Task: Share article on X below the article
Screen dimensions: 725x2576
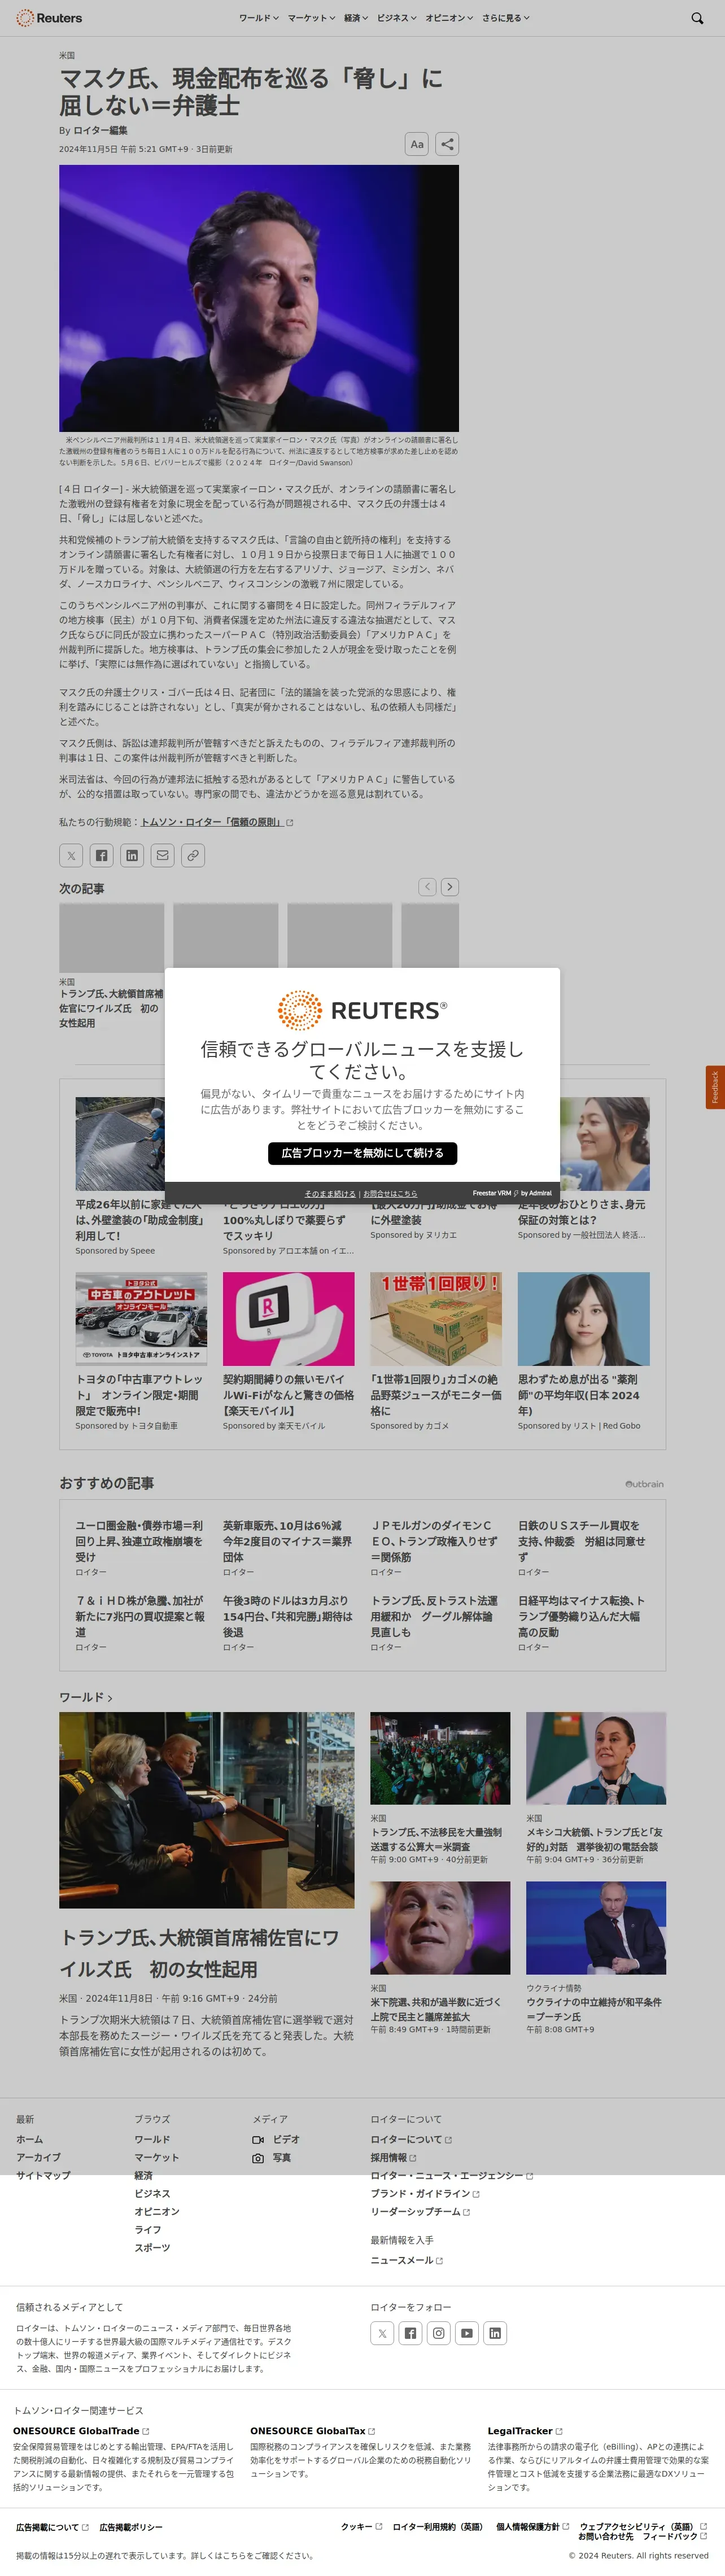Action: point(71,855)
